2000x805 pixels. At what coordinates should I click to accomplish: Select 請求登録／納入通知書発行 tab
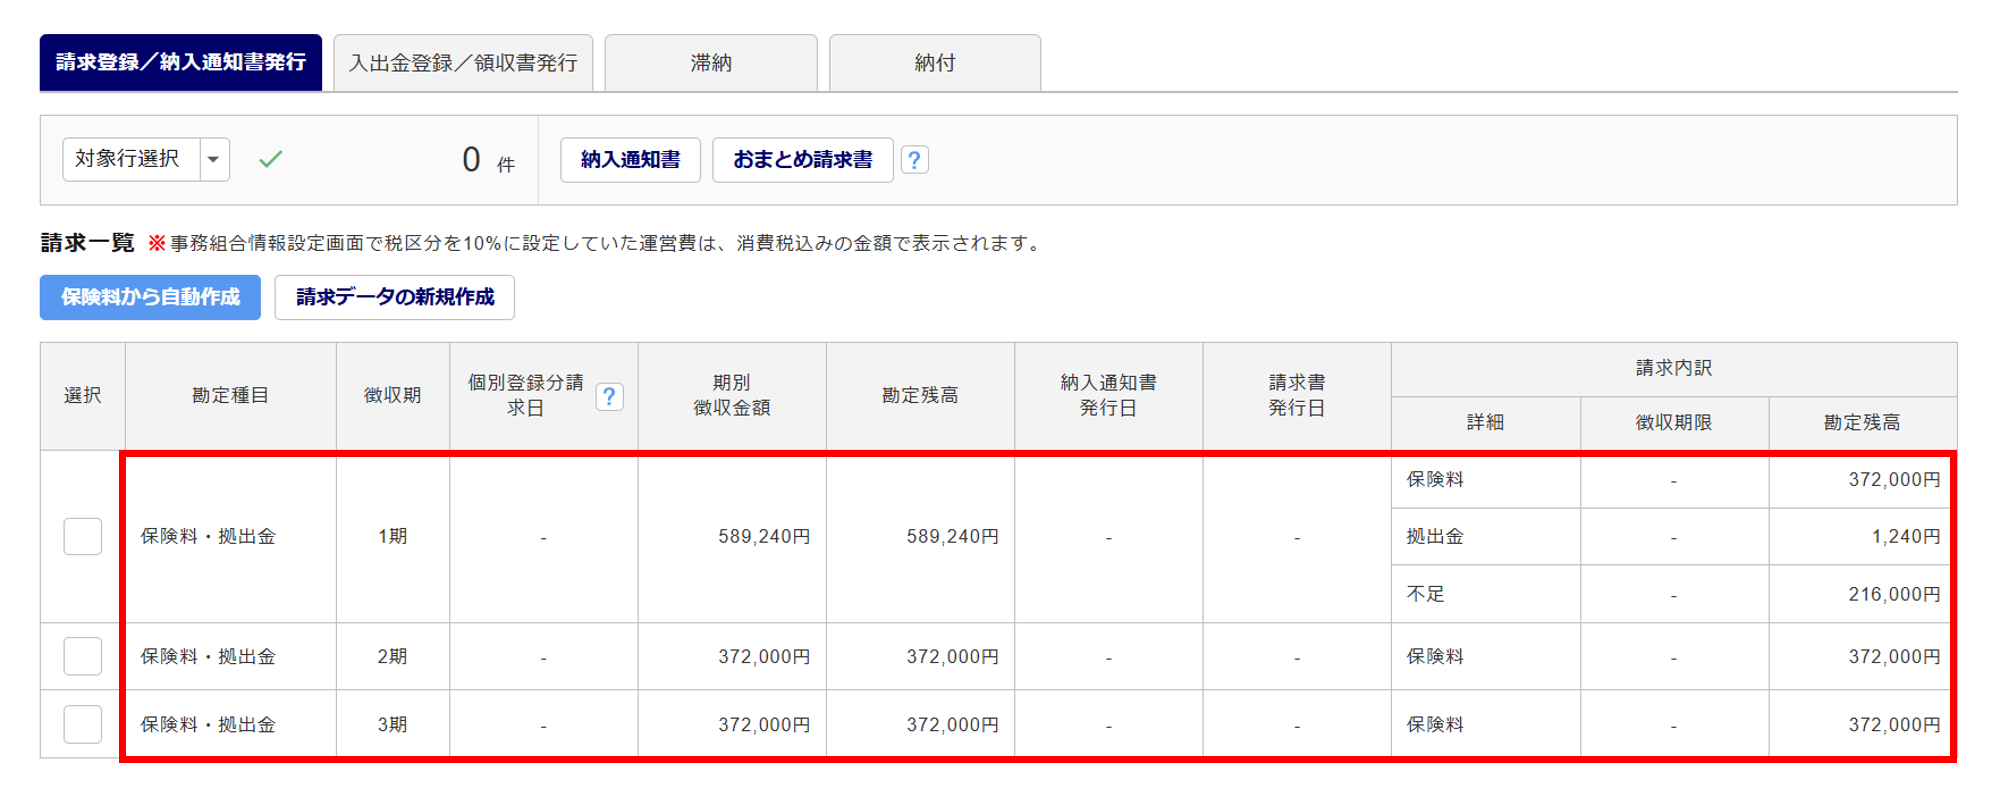[x=181, y=63]
